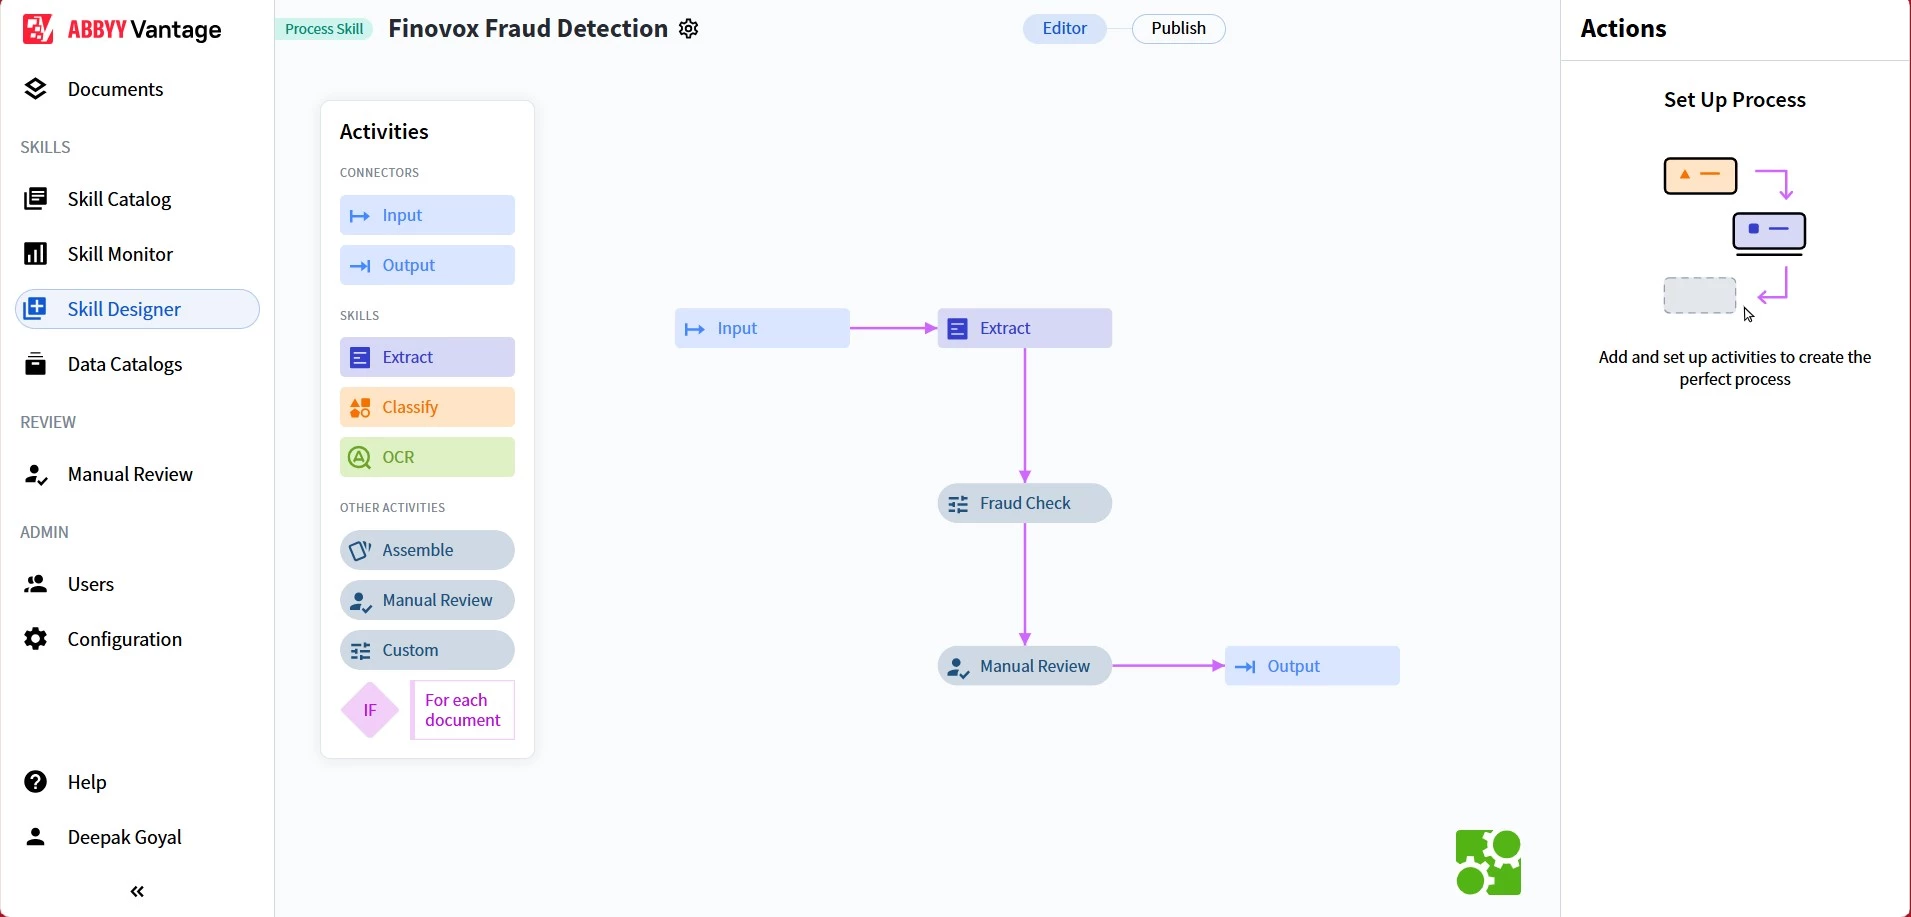Open Manual Review under Review section
This screenshot has height=917, width=1911.
129,474
